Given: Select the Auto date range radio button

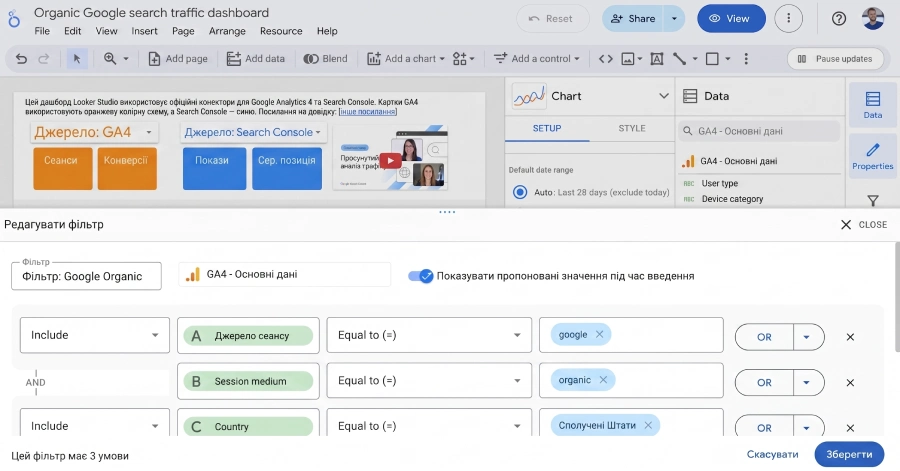Looking at the screenshot, I should coord(520,192).
